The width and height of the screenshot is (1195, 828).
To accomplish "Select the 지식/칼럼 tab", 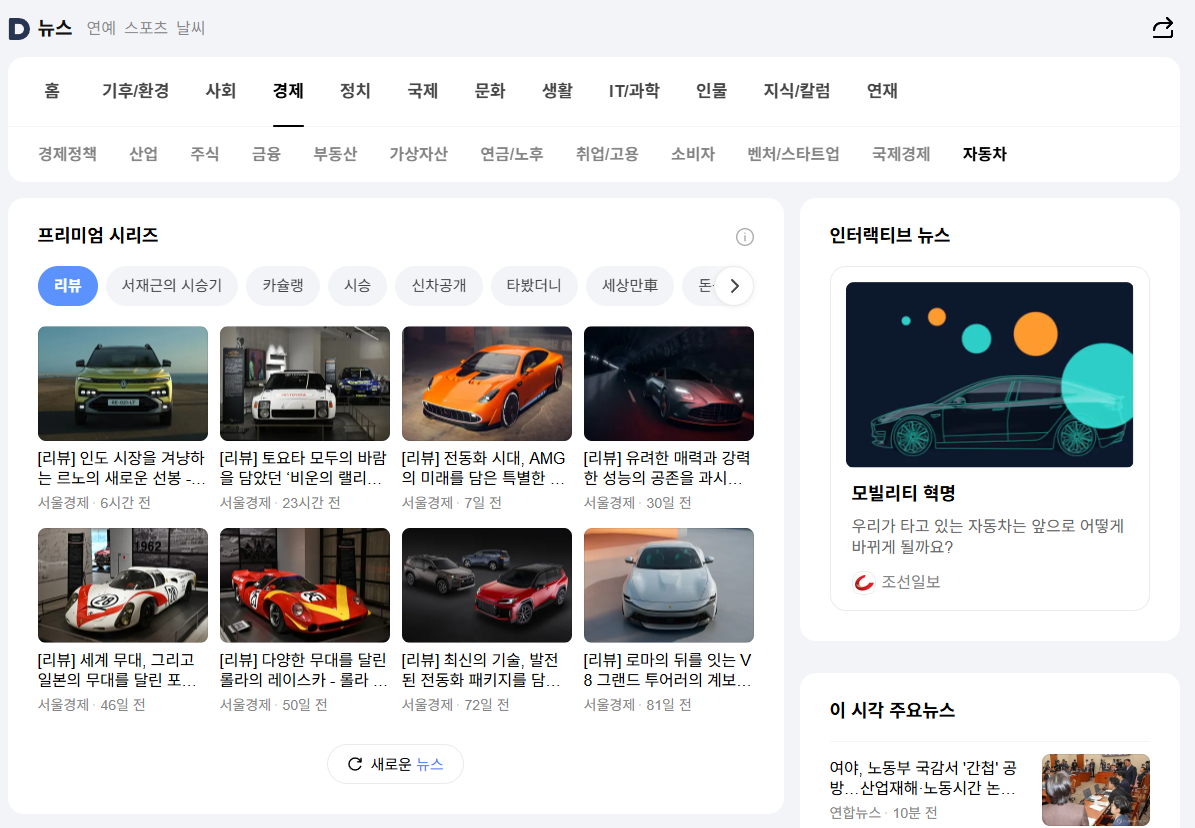I will pyautogui.click(x=797, y=91).
